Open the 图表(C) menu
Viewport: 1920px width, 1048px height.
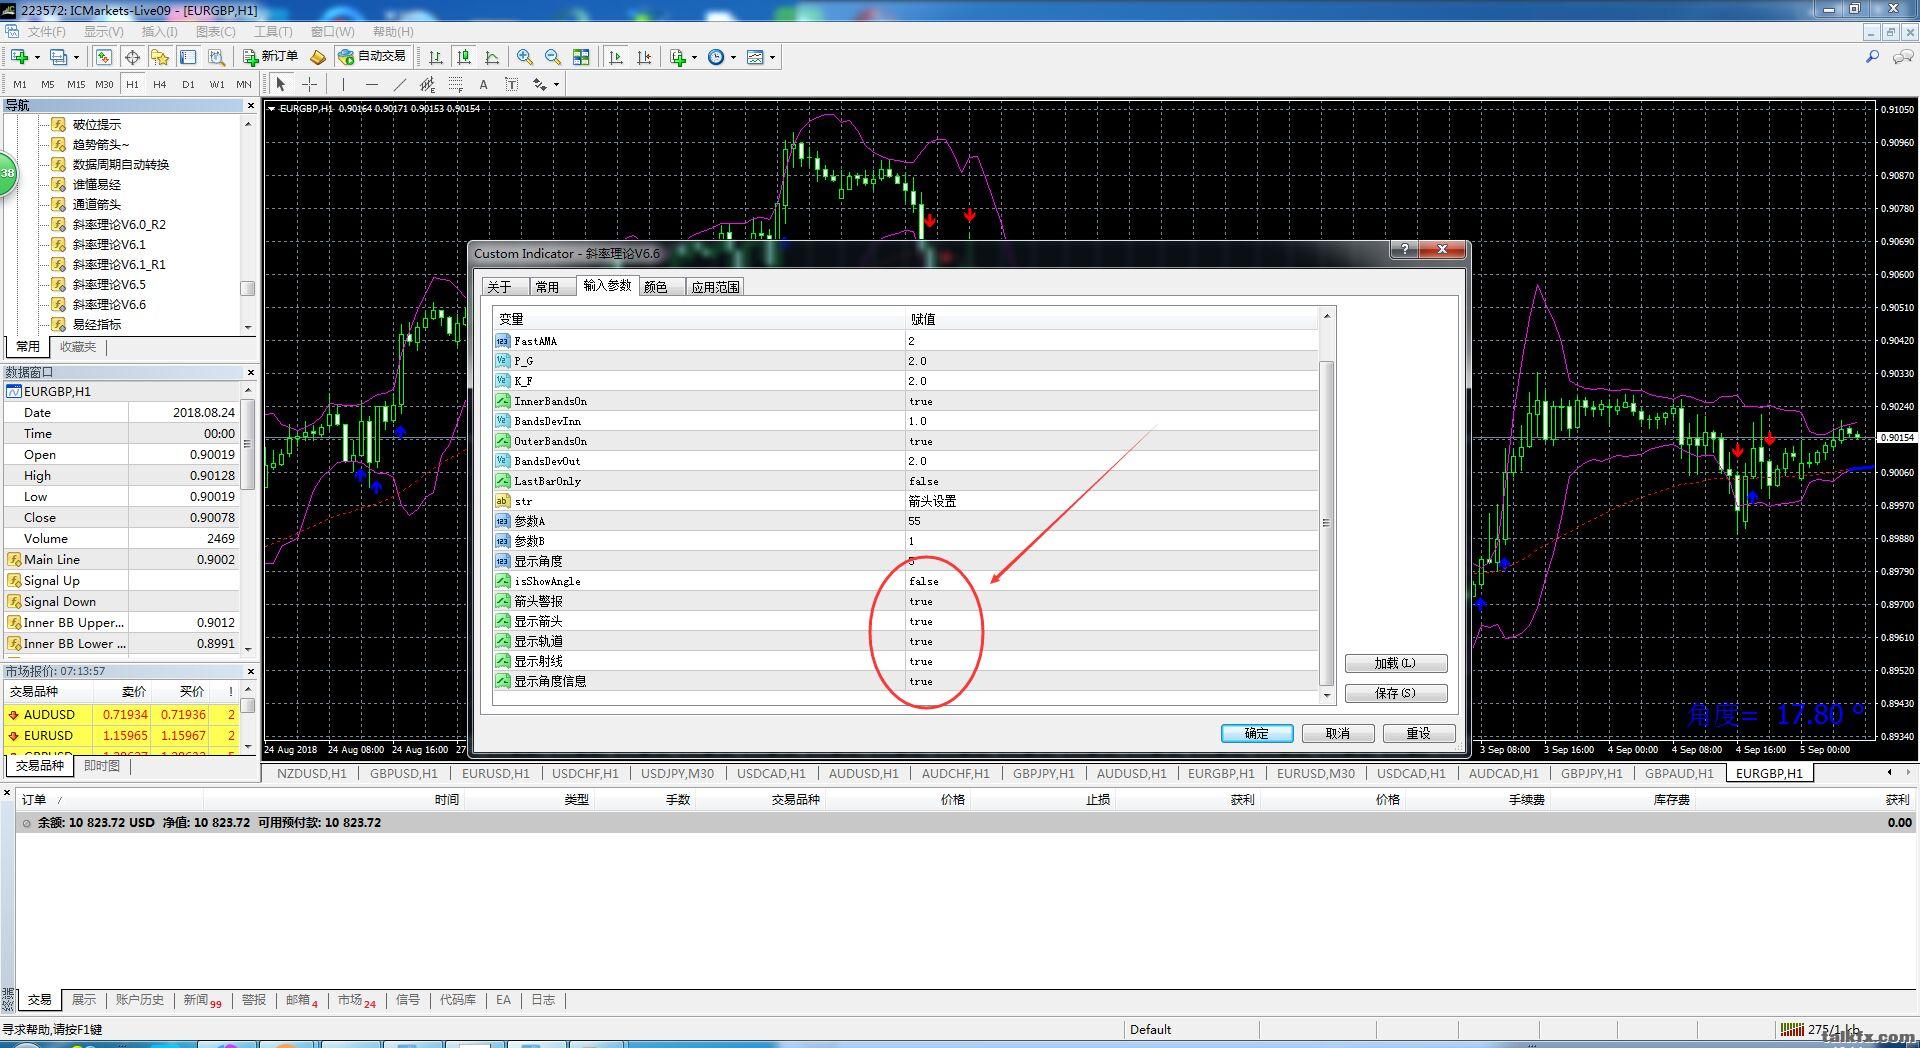click(215, 32)
